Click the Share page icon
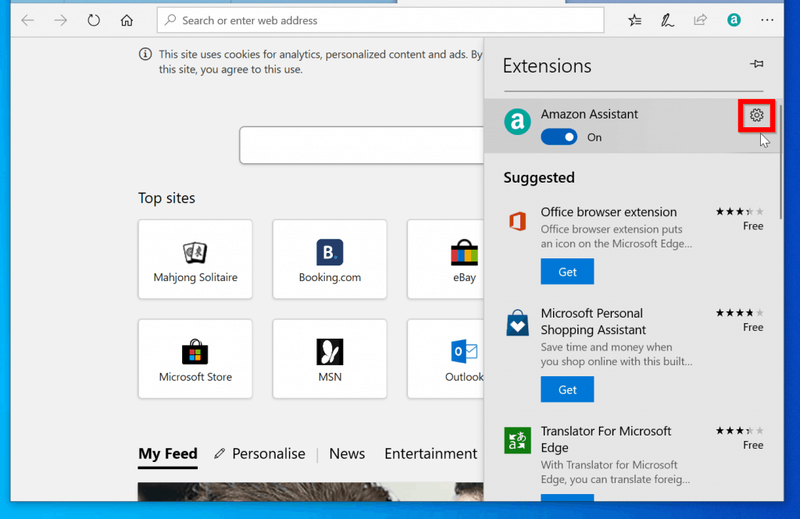Screen dimensions: 800x519 [x=700, y=20]
